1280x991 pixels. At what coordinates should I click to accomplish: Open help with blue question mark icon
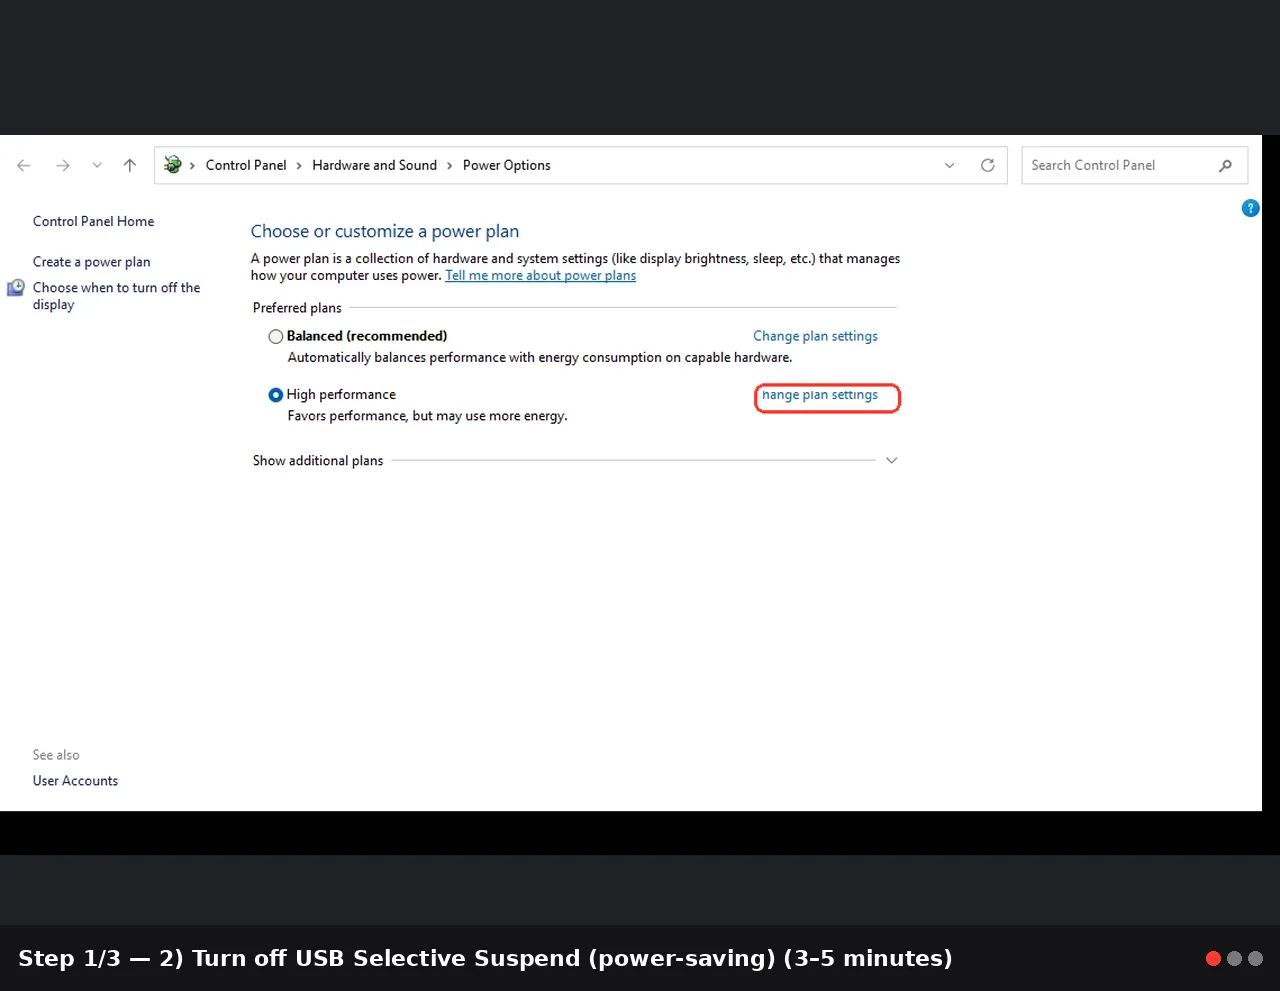(x=1250, y=208)
